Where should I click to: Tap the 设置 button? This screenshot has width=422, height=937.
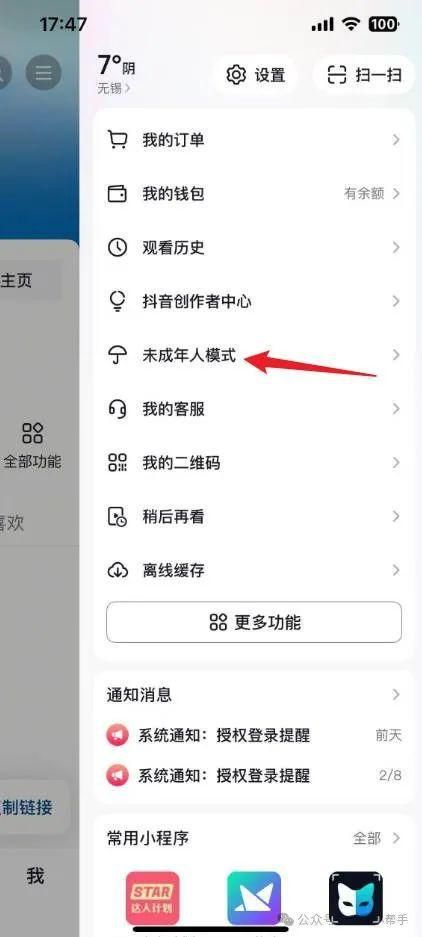coord(255,75)
